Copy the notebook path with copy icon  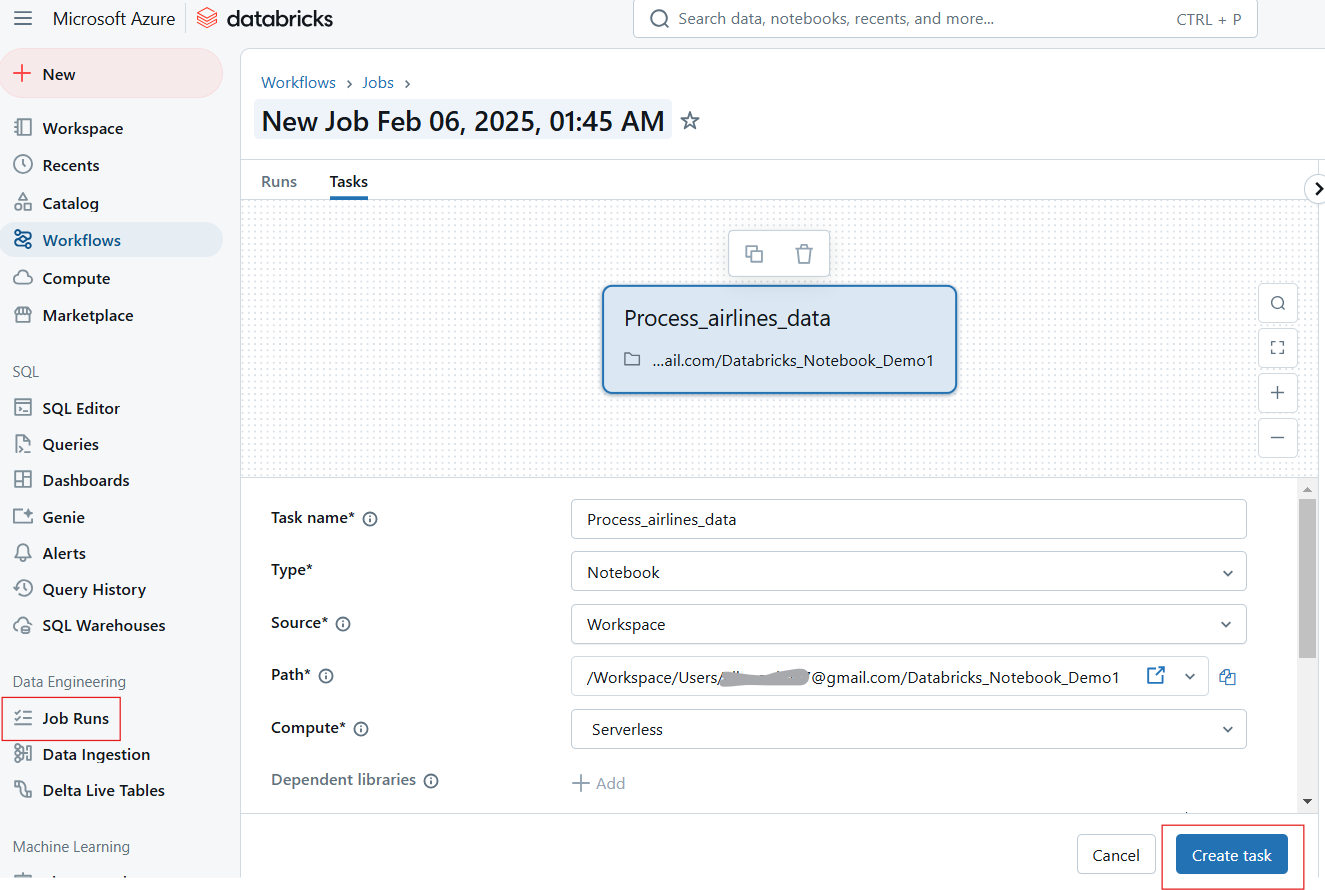pyautogui.click(x=1228, y=677)
